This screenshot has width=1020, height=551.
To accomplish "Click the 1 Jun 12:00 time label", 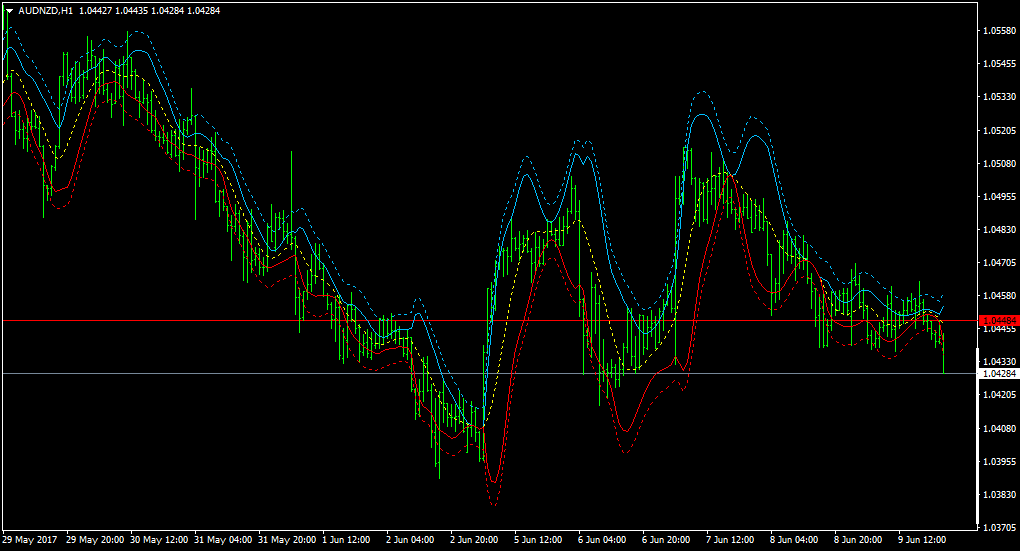I will 346,540.
